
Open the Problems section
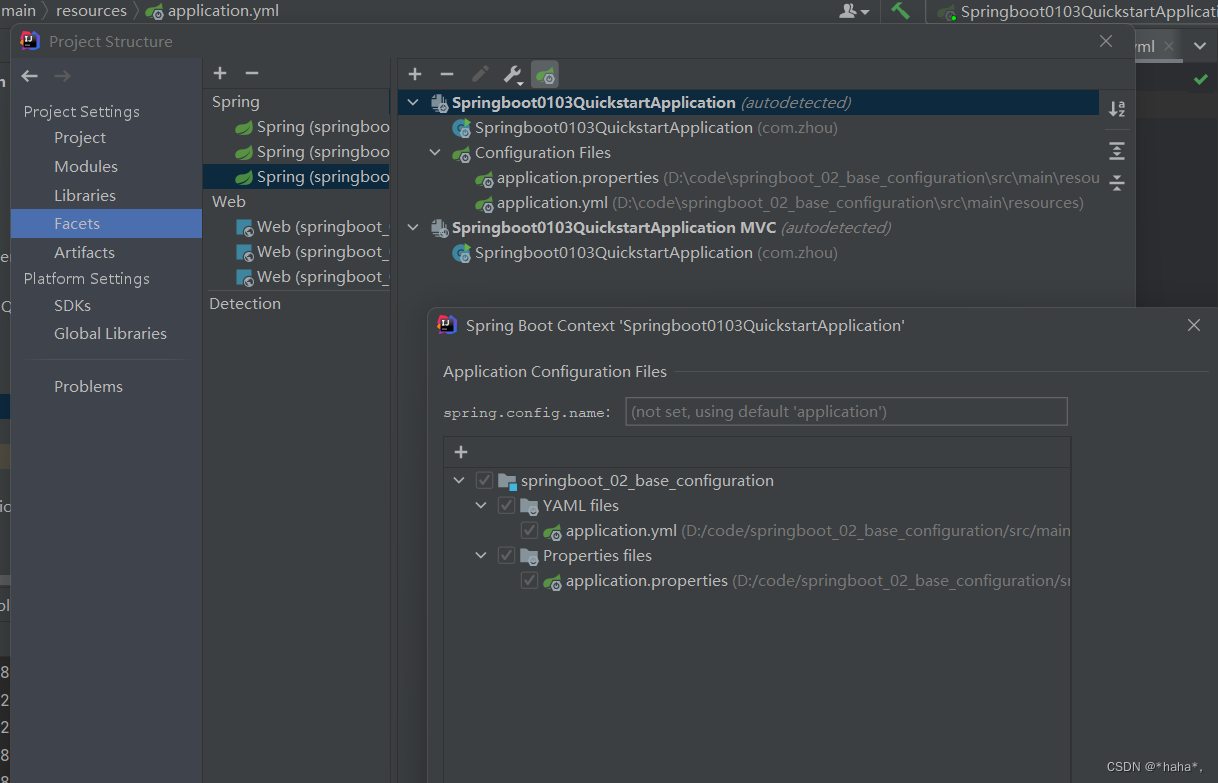(88, 387)
